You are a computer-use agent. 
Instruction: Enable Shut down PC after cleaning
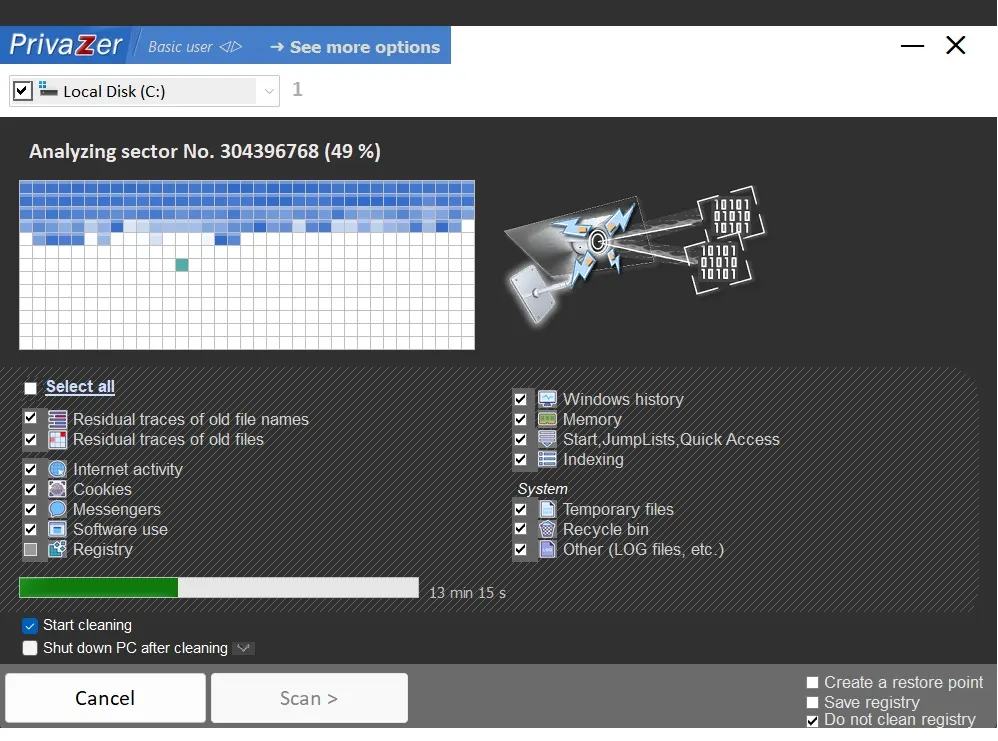pyautogui.click(x=30, y=648)
